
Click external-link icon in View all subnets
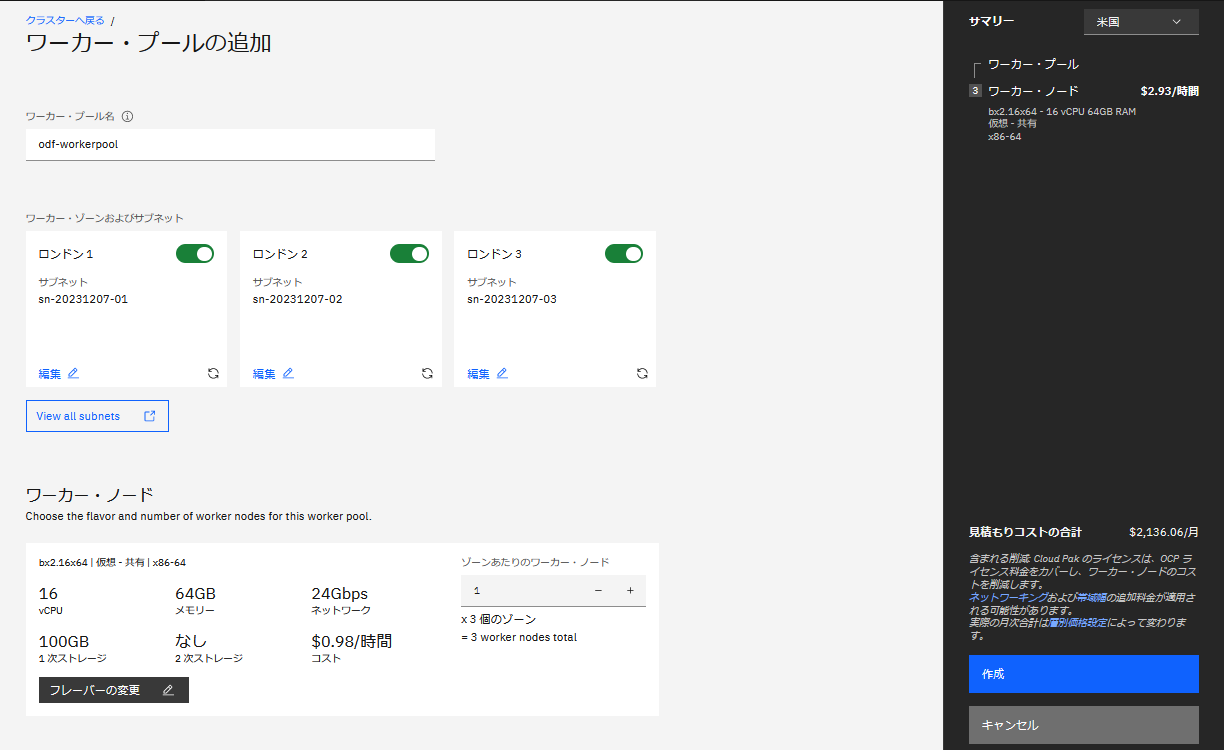pyautogui.click(x=150, y=416)
